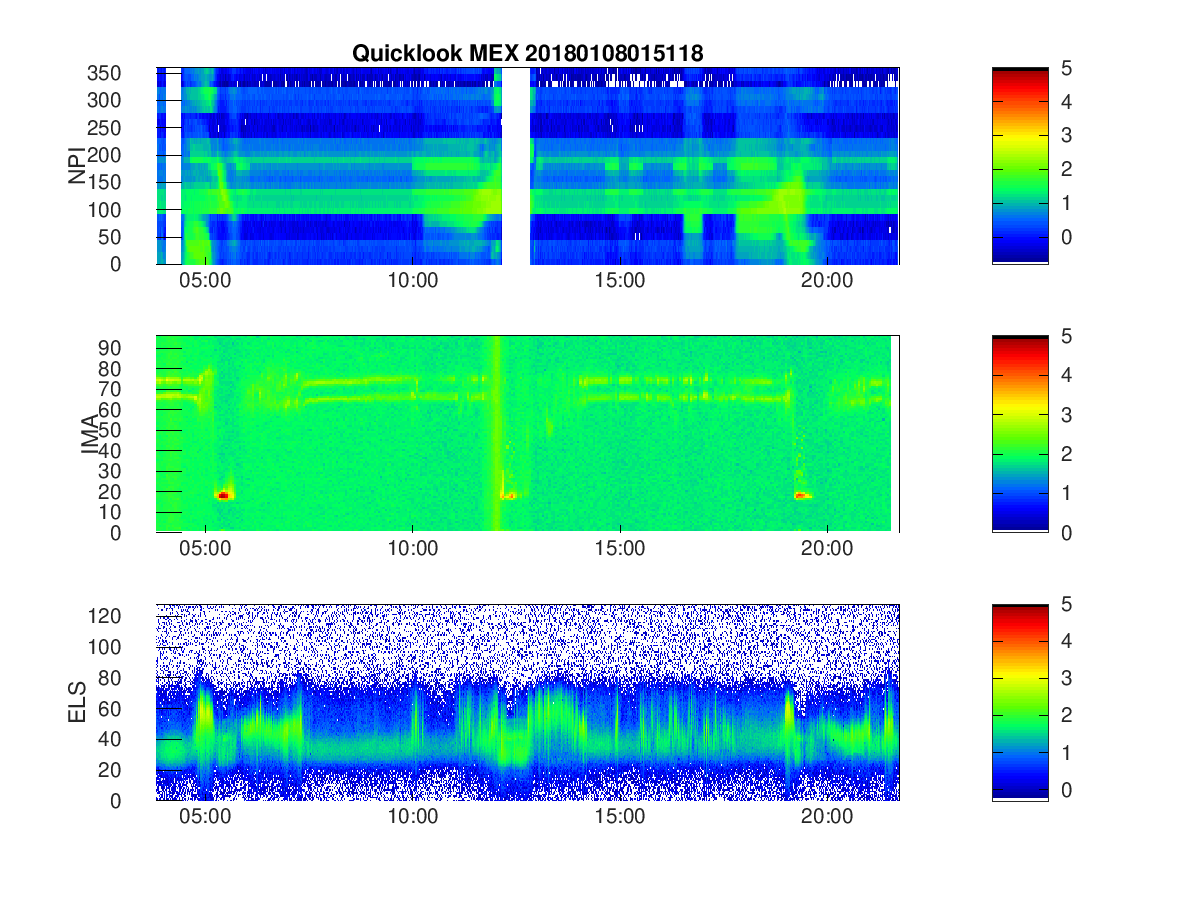Click the IMA panel colorbar
The height and width of the screenshot is (900, 1200).
[1020, 434]
